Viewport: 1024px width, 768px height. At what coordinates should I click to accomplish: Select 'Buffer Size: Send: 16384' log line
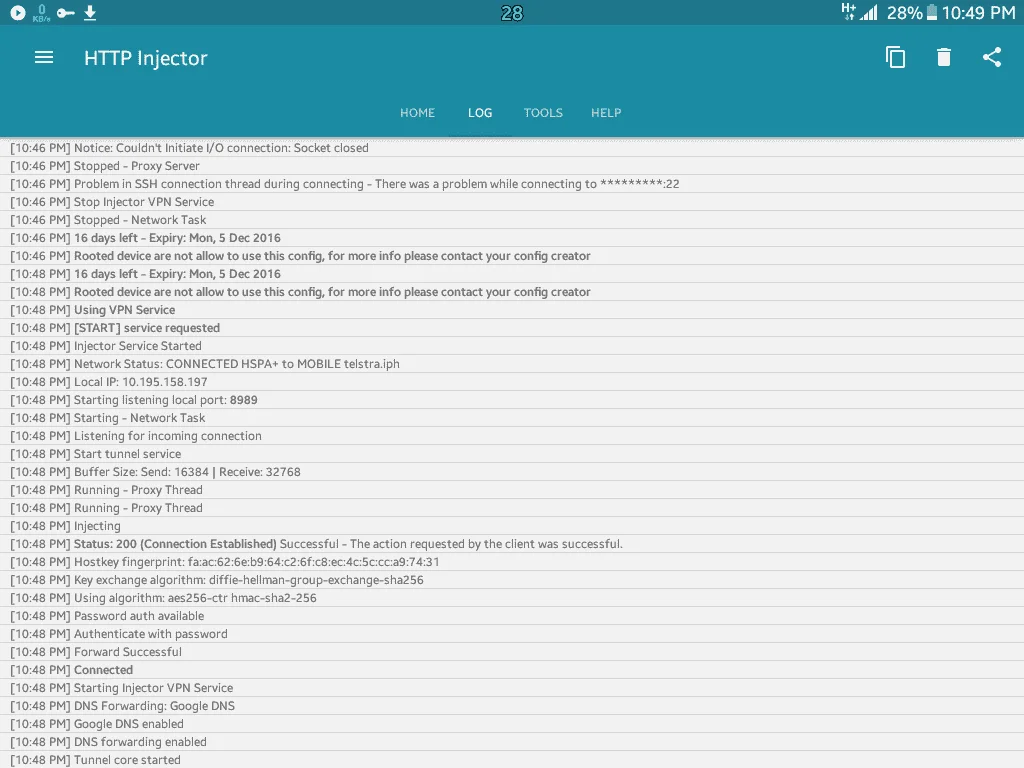coord(512,472)
